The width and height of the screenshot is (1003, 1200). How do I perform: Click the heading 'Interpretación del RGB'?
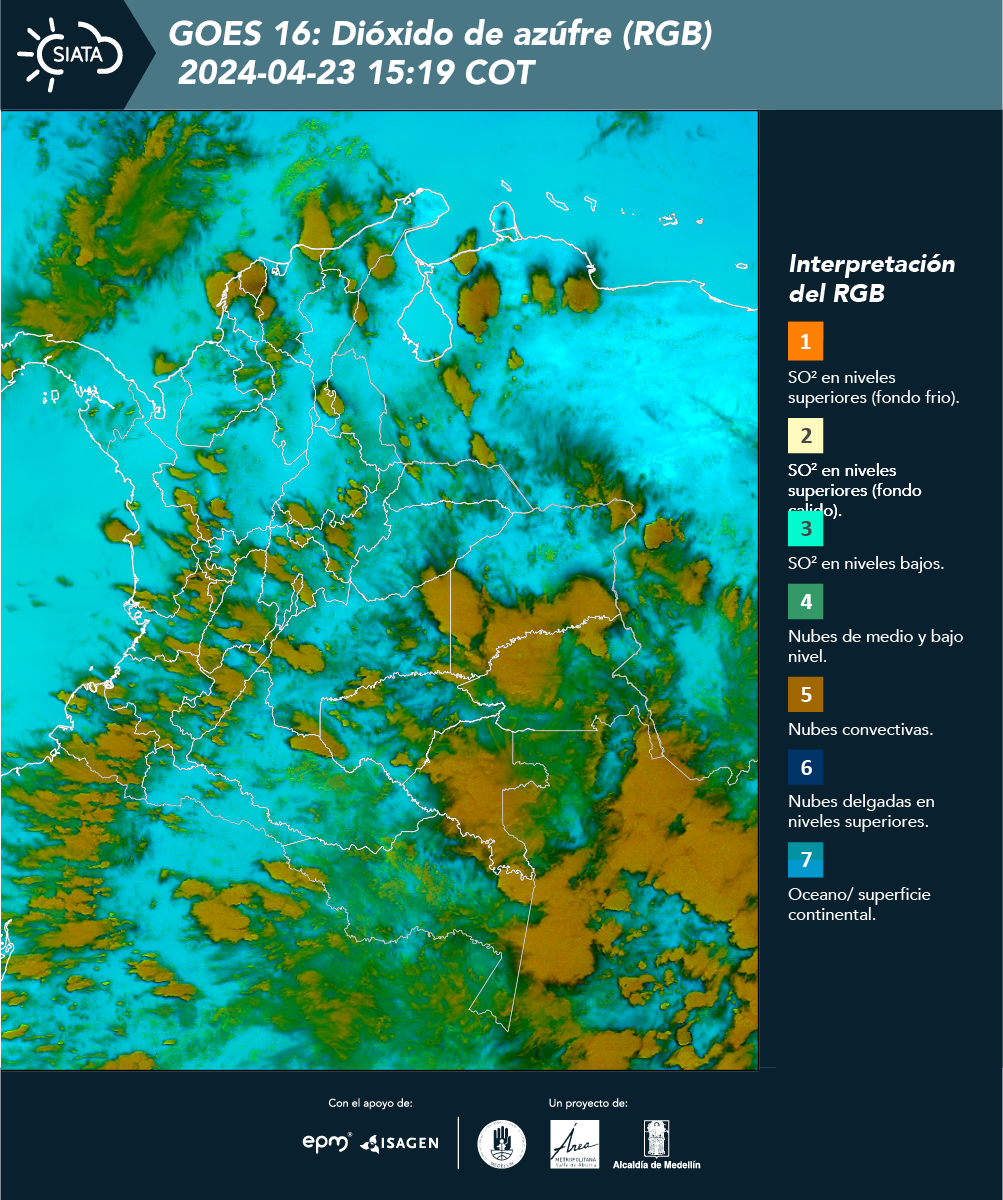[872, 279]
